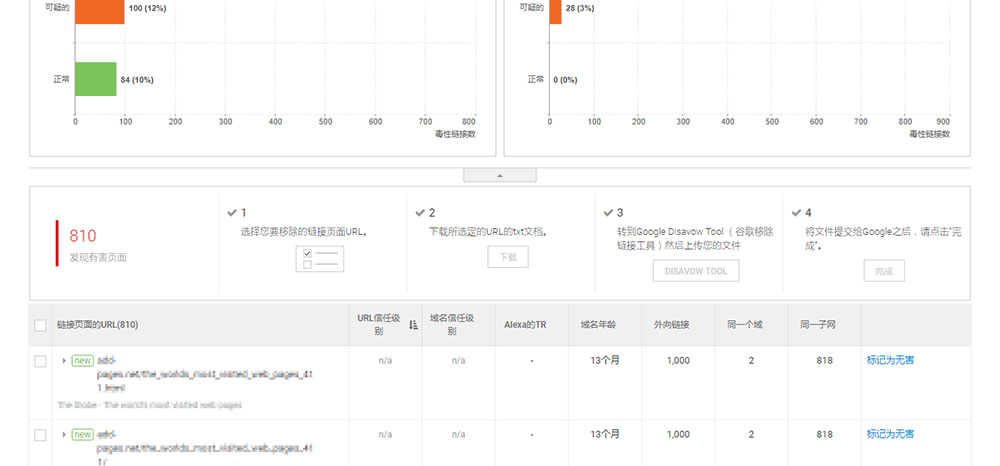This screenshot has width=1000, height=466.
Task: Click the checkmark icon beside step 4
Action: [x=796, y=213]
